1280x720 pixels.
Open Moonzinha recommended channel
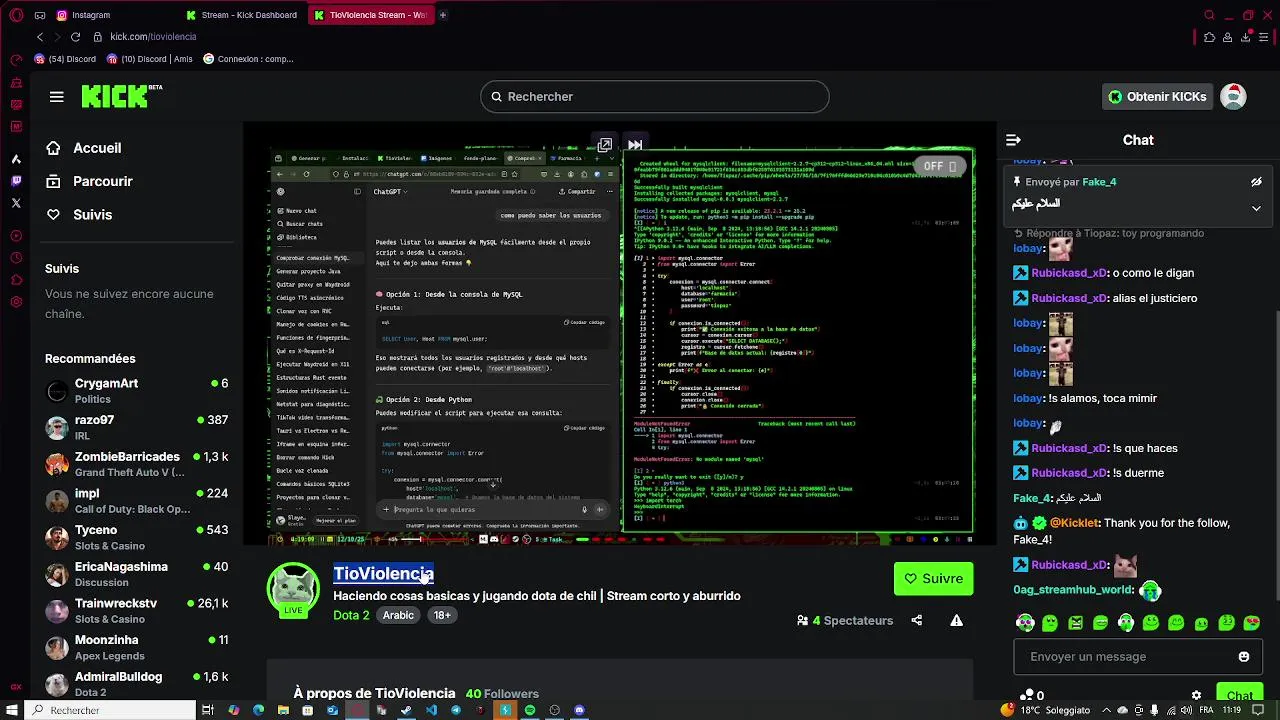click(137, 647)
